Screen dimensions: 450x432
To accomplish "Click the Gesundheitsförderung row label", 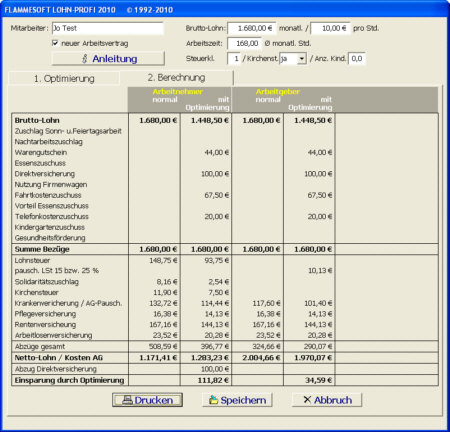I will pyautogui.click(x=50, y=238).
